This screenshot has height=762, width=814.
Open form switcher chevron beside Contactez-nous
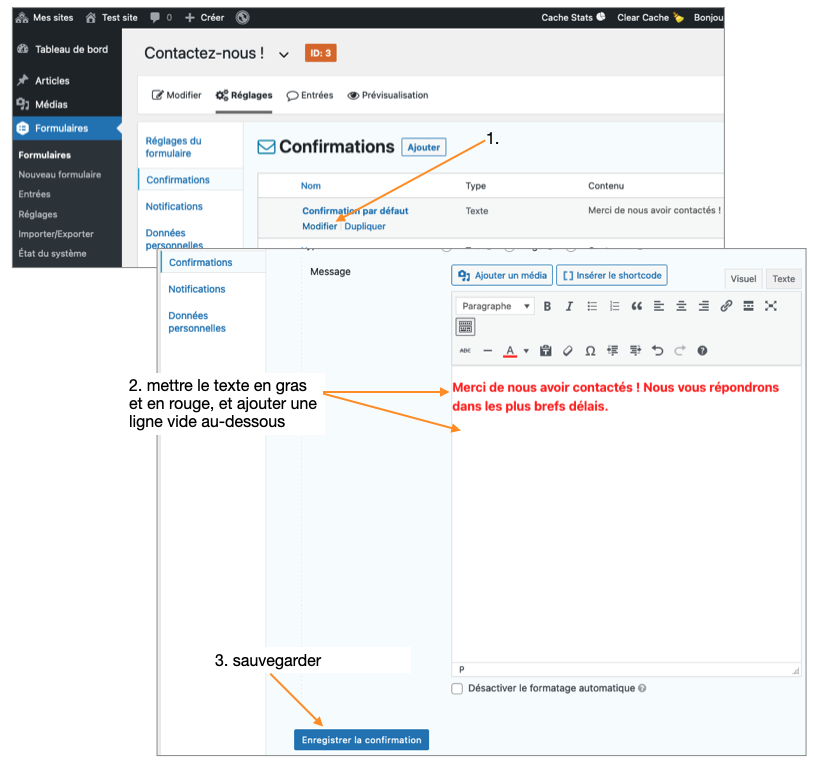284,54
